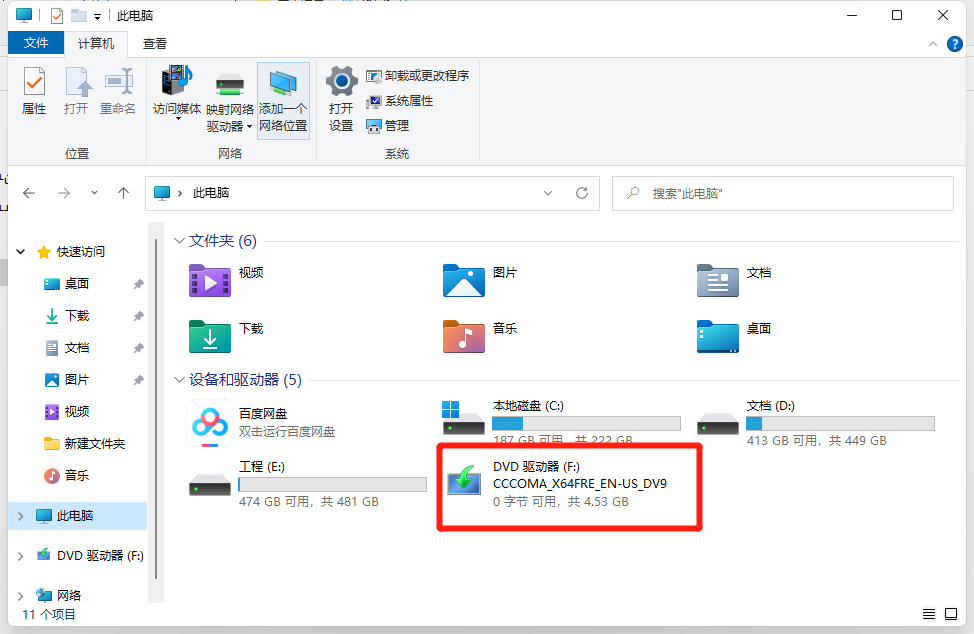Unpin 图片 using its pin icon

click(139, 380)
